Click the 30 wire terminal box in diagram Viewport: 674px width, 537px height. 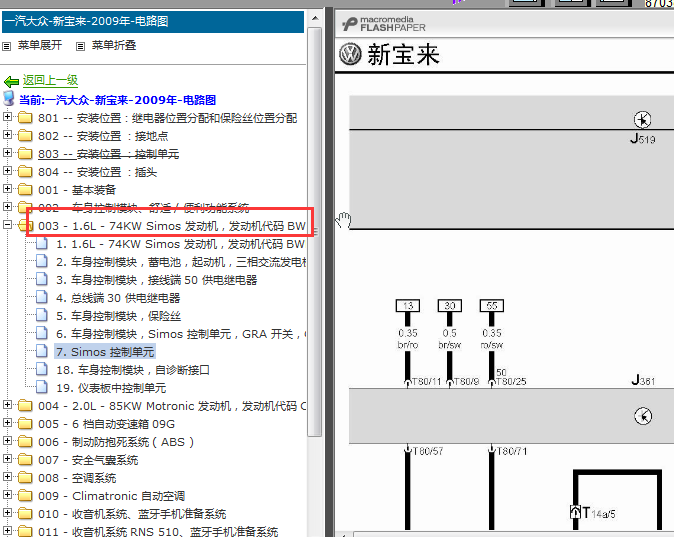[x=450, y=306]
